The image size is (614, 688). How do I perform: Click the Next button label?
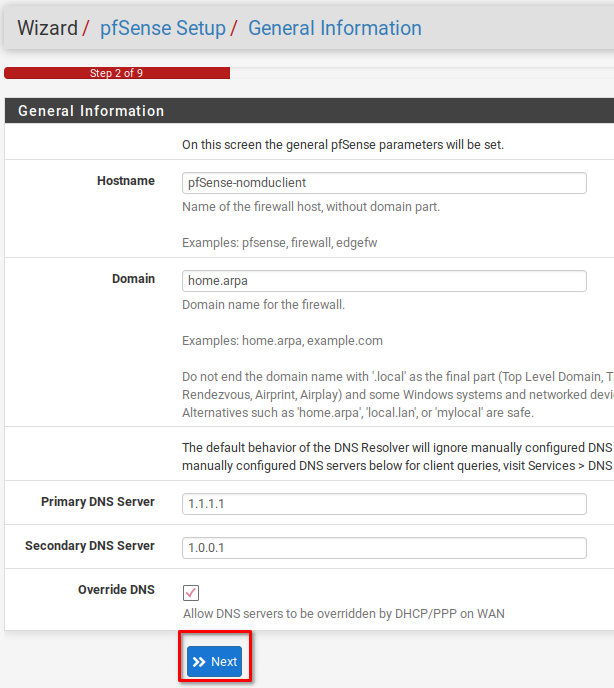[x=224, y=662]
